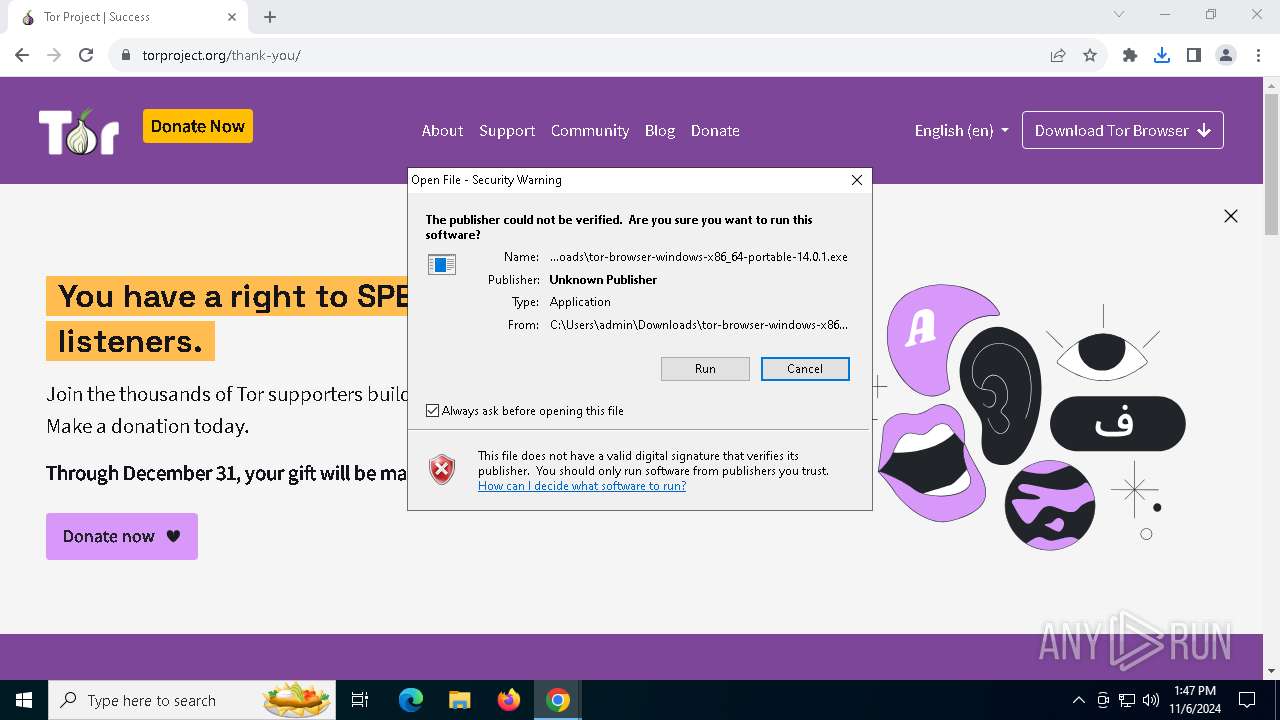Screen dimensions: 1280x720
Task: Dismiss the donation banner with X
Action: point(1231,216)
